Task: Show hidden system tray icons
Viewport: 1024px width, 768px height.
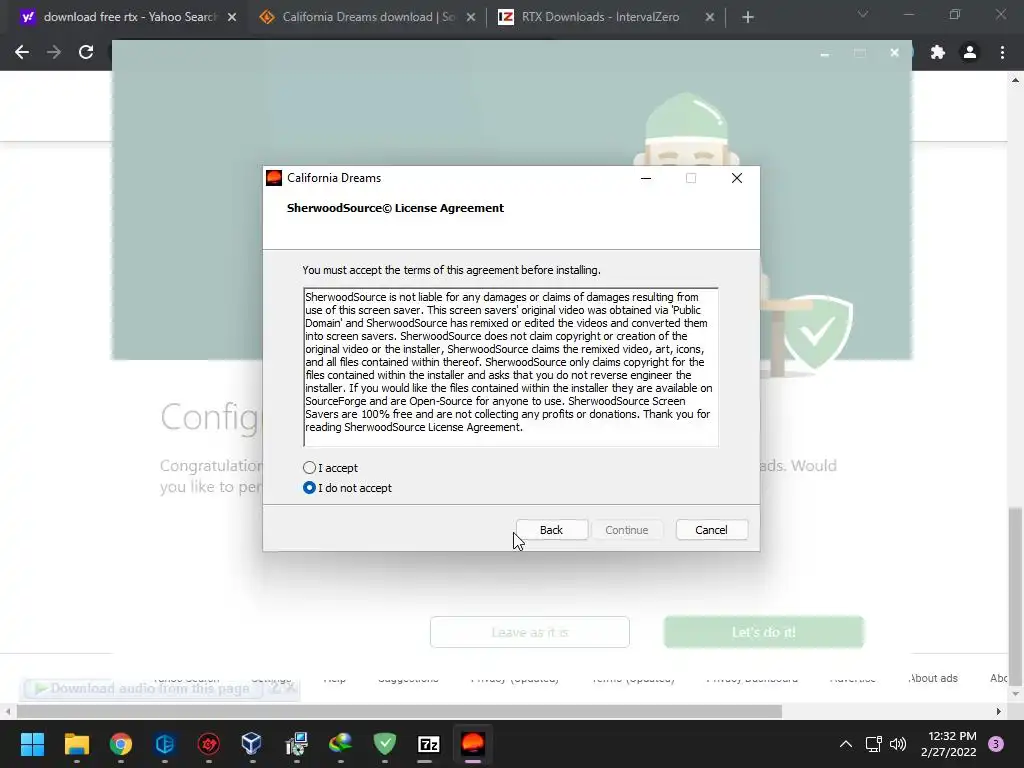Action: (846, 744)
